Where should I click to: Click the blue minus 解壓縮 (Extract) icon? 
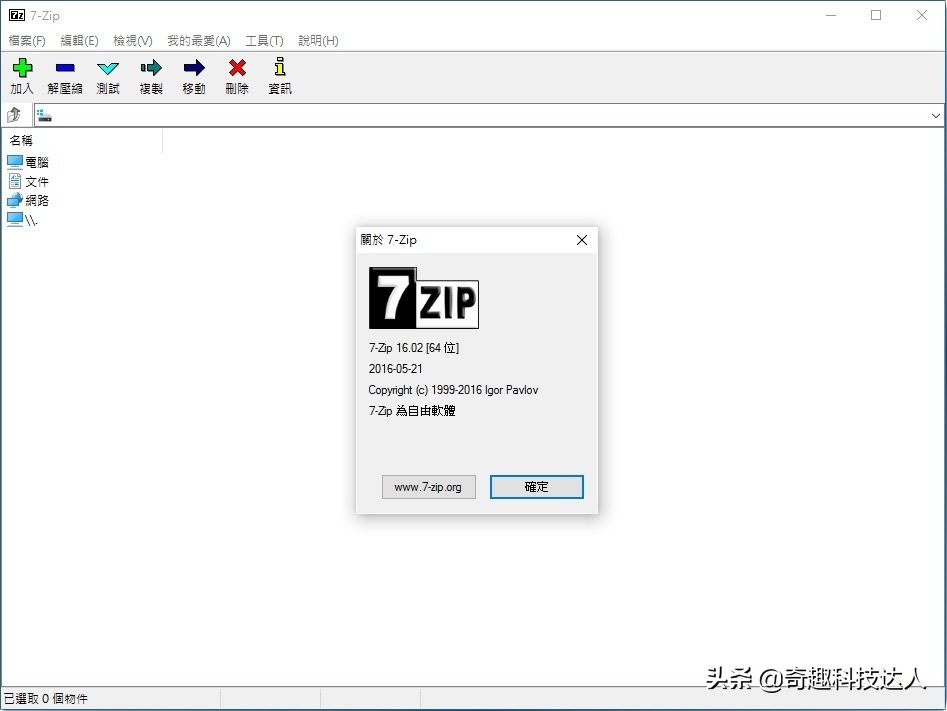tap(65, 68)
